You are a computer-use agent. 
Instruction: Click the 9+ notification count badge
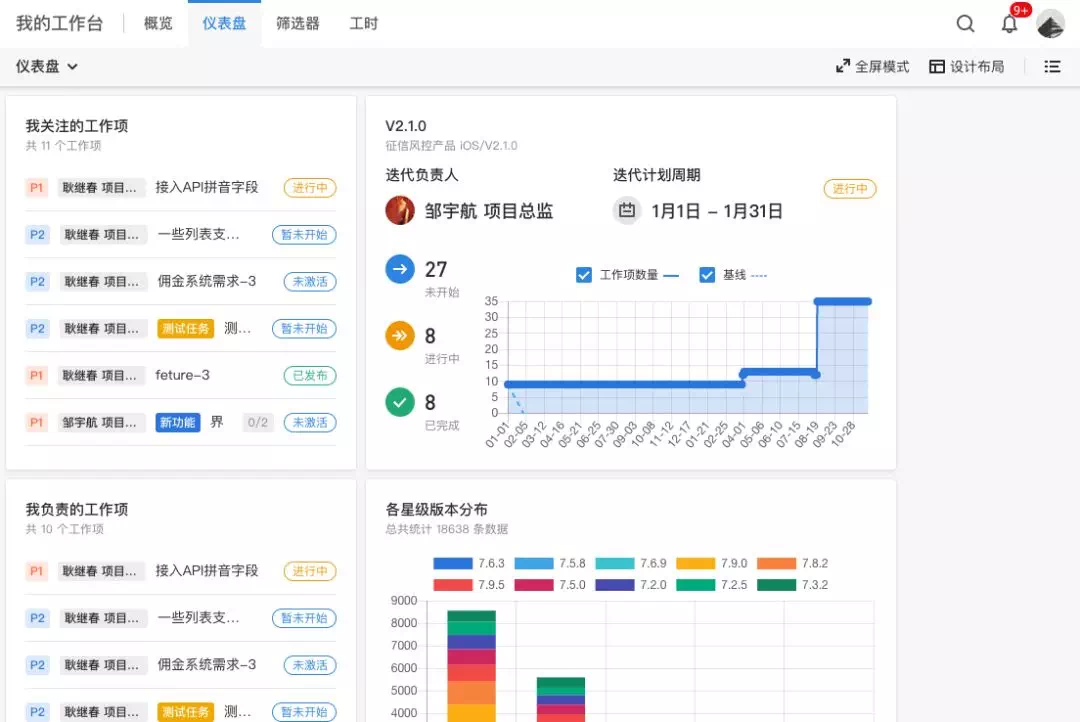tap(1021, 10)
